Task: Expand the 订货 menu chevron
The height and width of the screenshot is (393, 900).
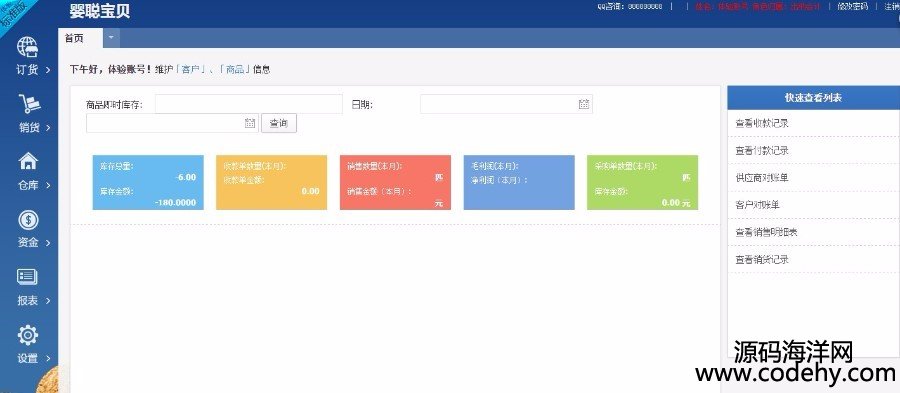Action: click(x=48, y=70)
